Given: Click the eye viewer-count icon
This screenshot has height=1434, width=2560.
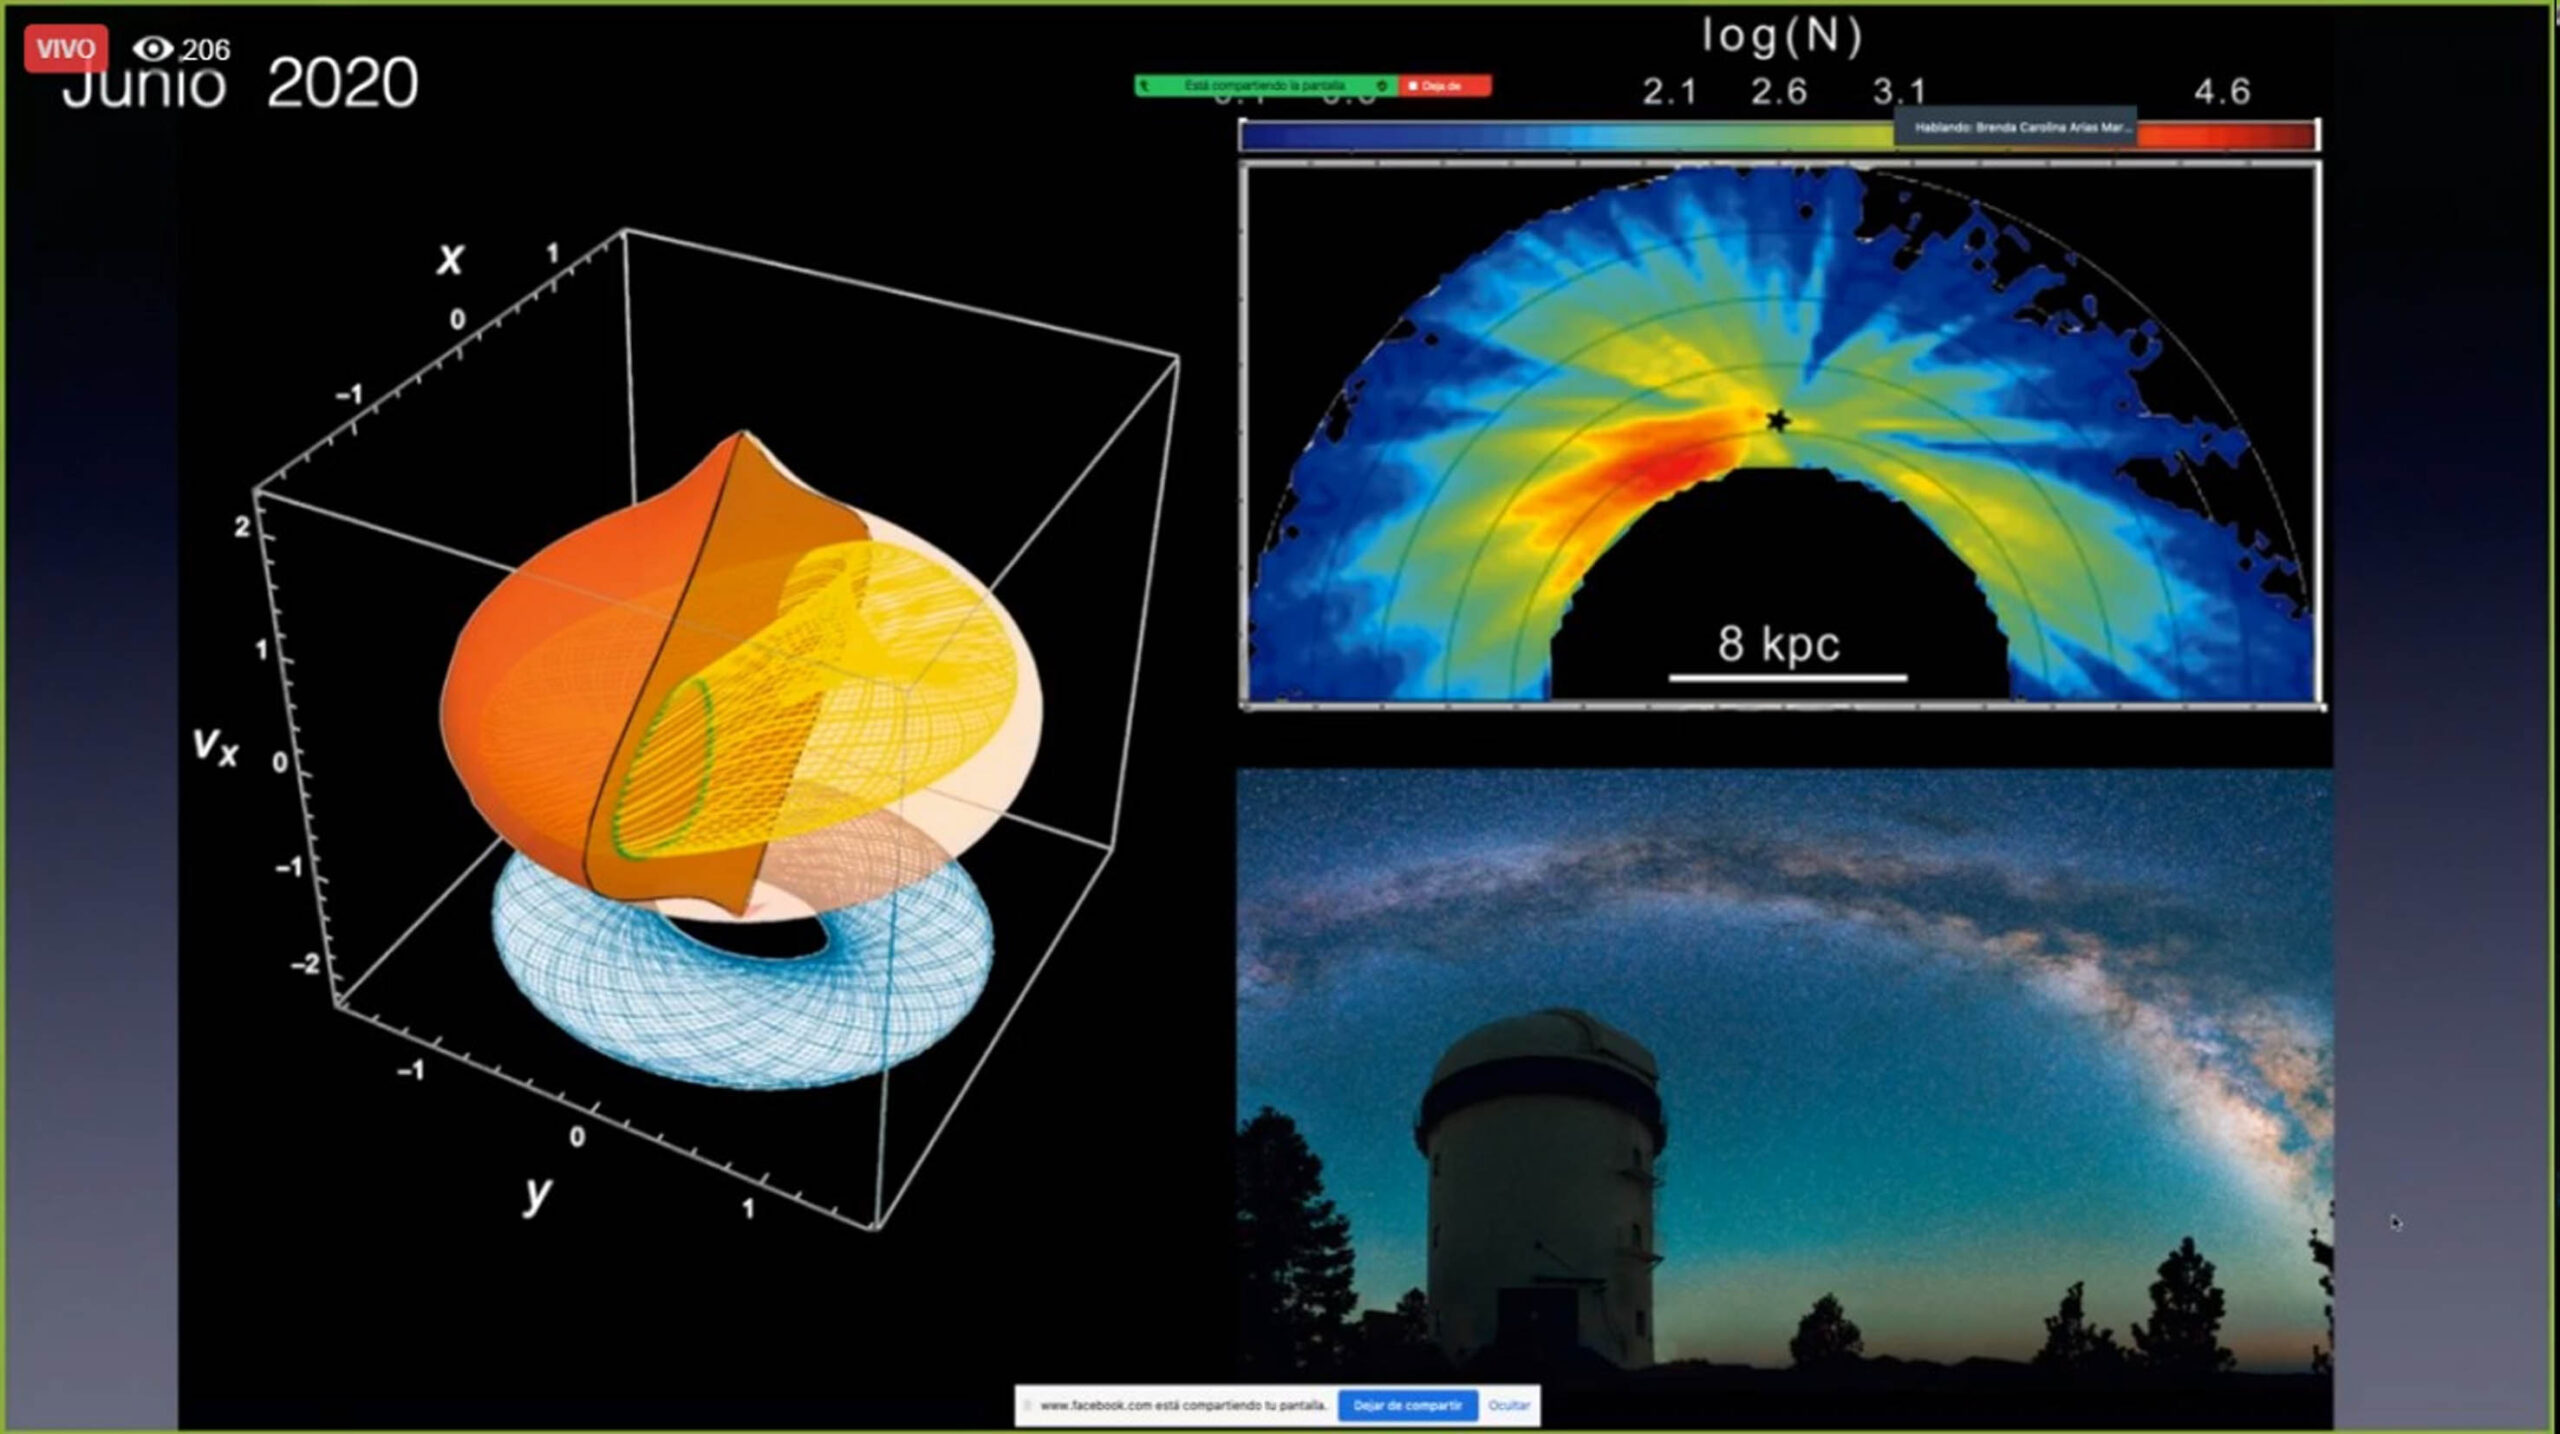Looking at the screenshot, I should (152, 49).
